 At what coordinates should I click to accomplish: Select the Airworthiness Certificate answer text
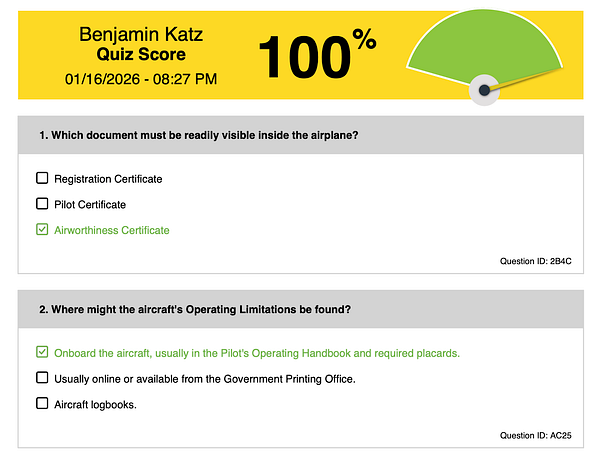click(112, 230)
